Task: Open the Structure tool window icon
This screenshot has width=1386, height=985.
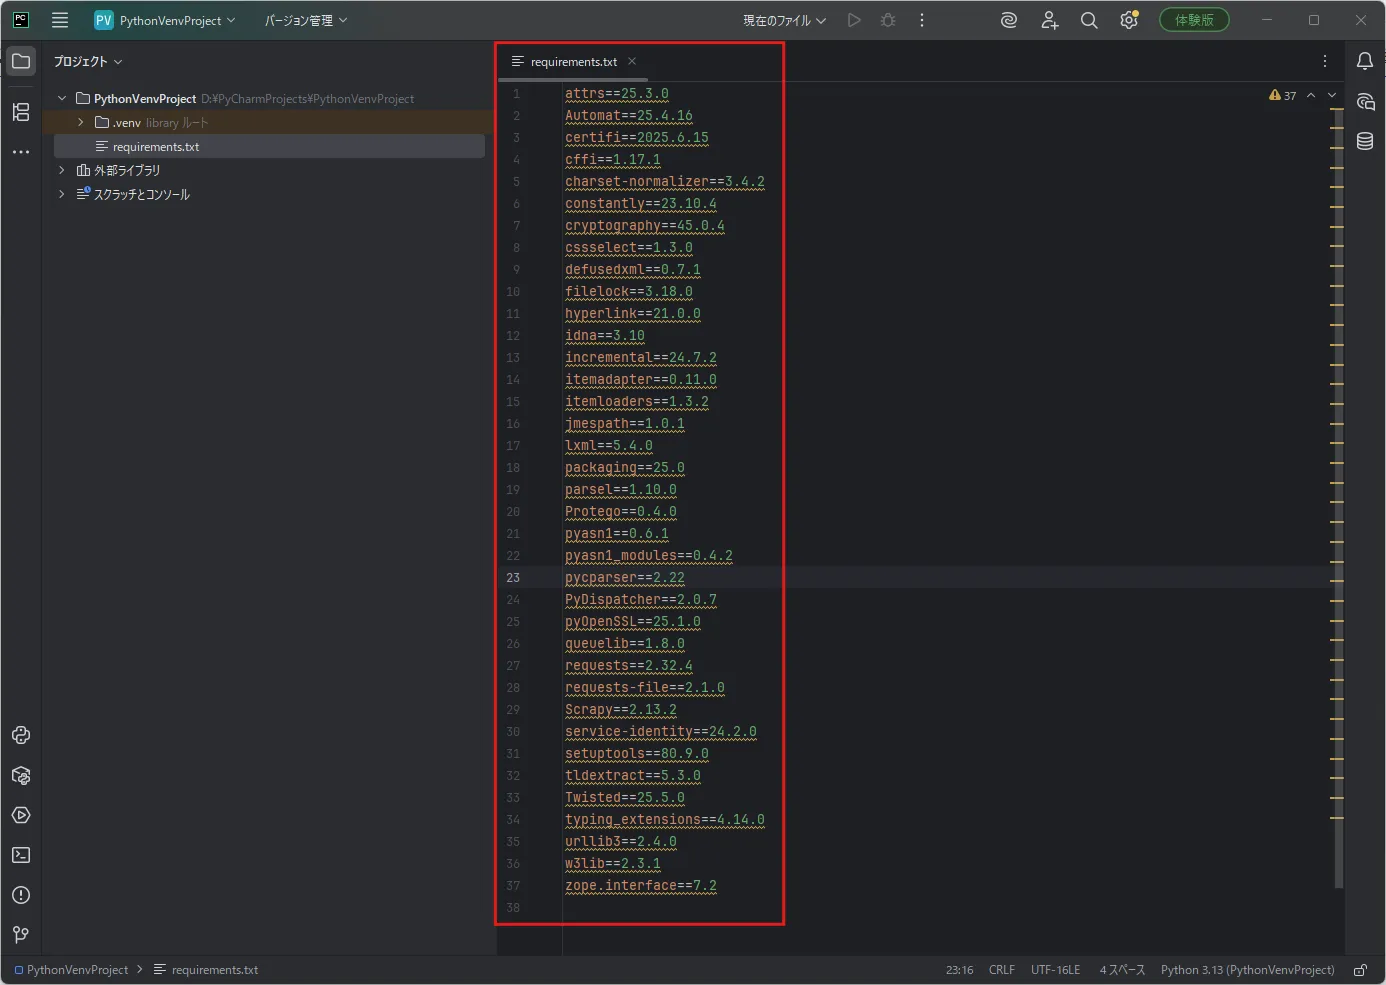Action: (x=21, y=112)
